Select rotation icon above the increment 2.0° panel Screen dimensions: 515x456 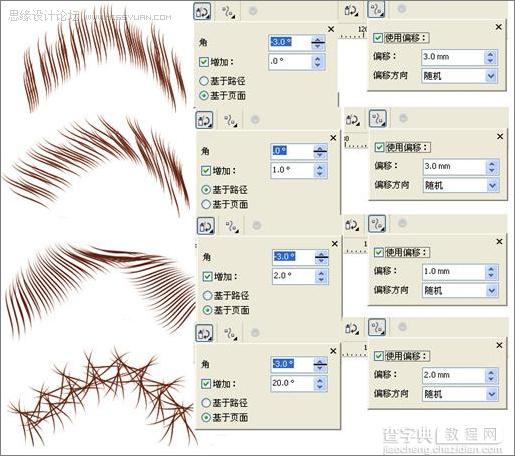coord(206,226)
